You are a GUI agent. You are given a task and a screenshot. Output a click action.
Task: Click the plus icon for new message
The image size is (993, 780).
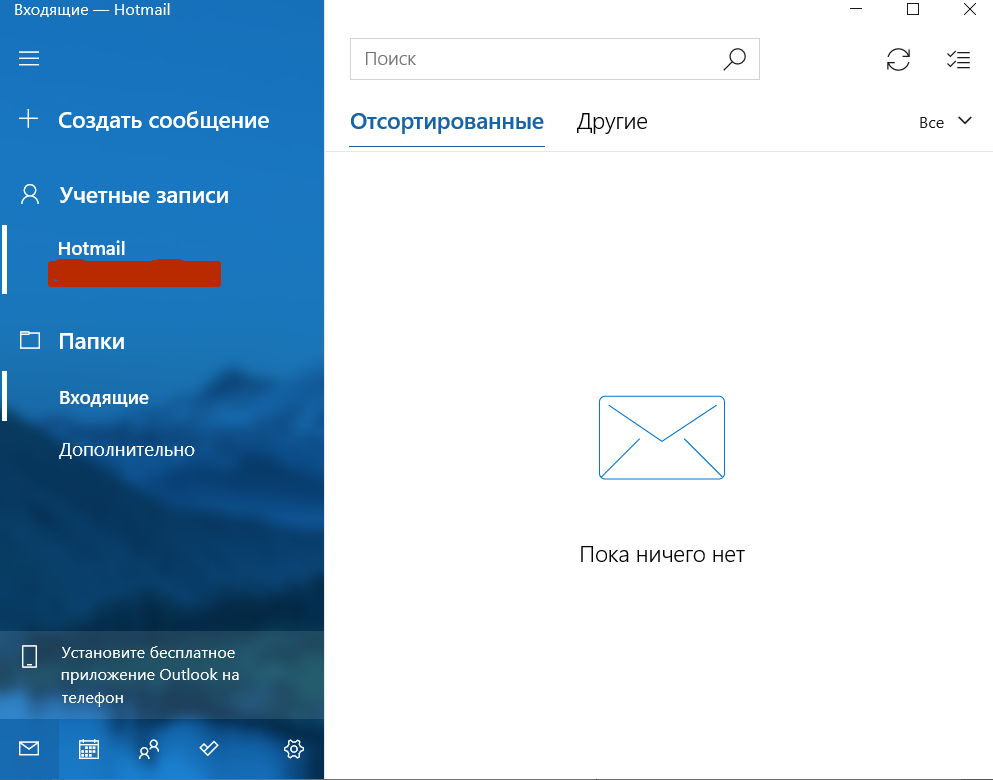pos(28,118)
